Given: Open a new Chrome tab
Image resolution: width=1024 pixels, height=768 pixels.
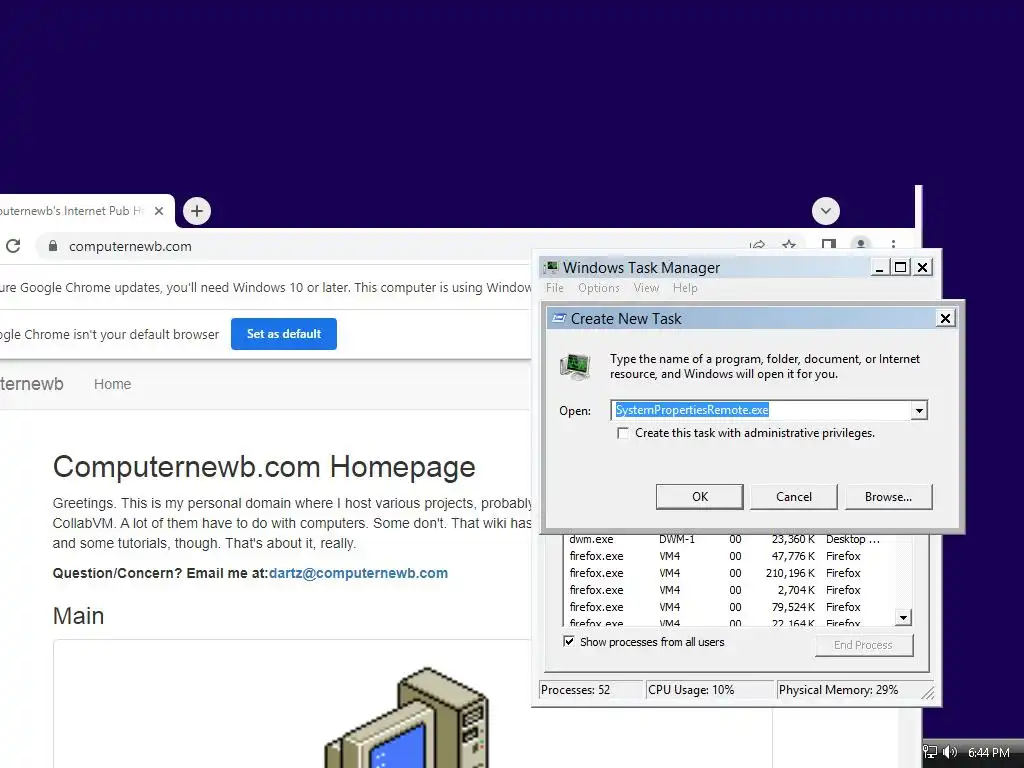Looking at the screenshot, I should (197, 211).
